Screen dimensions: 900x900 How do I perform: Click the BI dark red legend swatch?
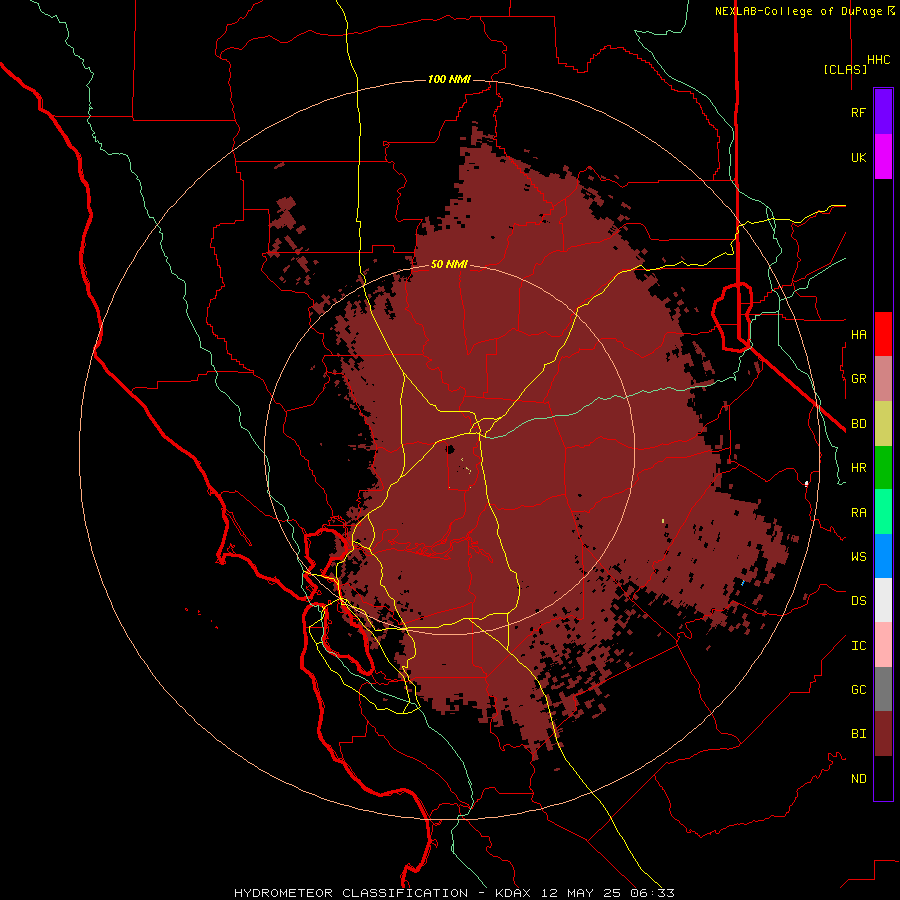[x=883, y=734]
